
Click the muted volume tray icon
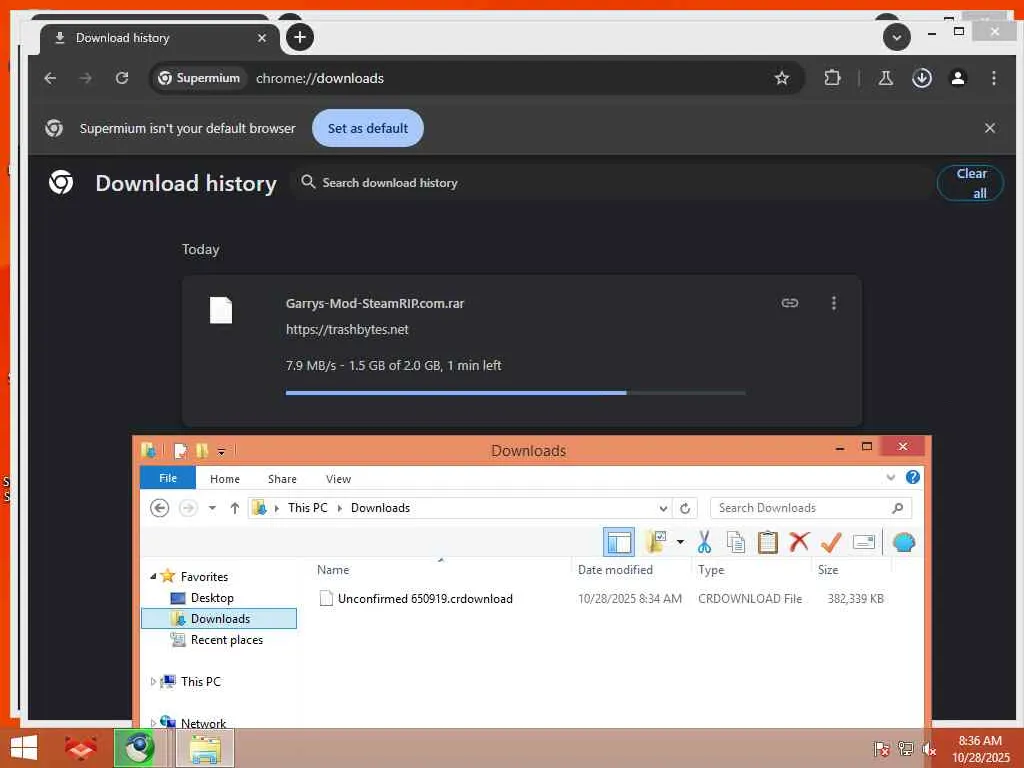[x=929, y=749]
